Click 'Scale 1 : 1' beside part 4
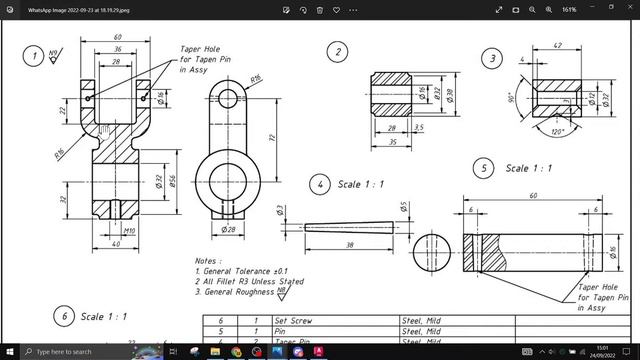 (361, 184)
